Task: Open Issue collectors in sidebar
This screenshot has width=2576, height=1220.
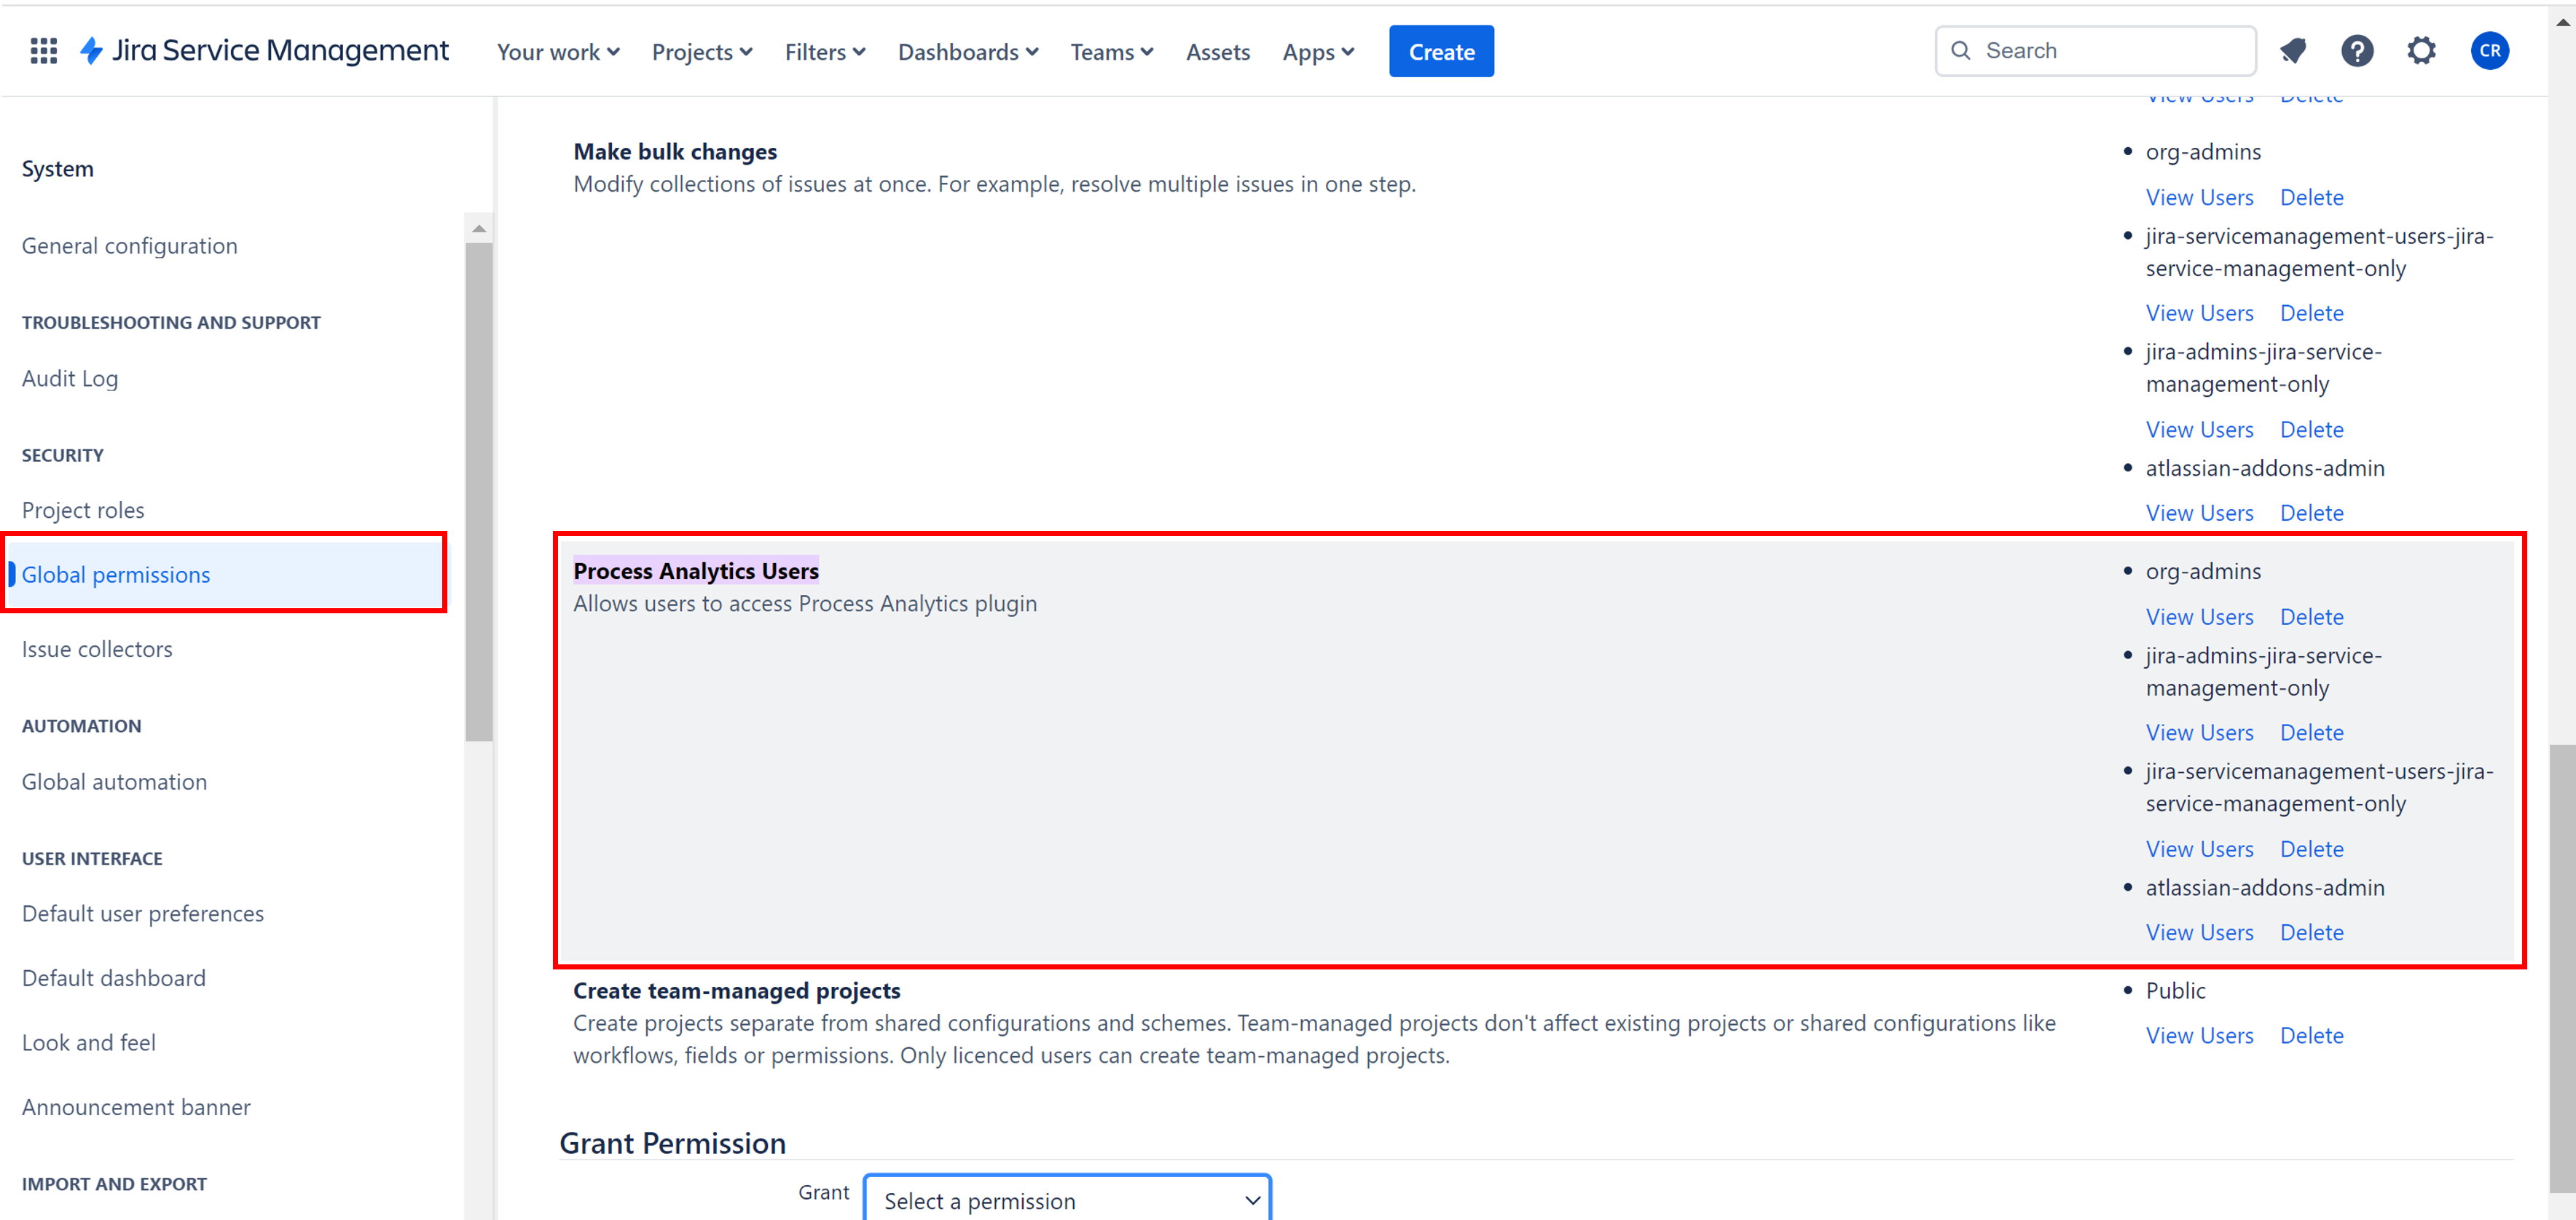Action: click(x=97, y=649)
